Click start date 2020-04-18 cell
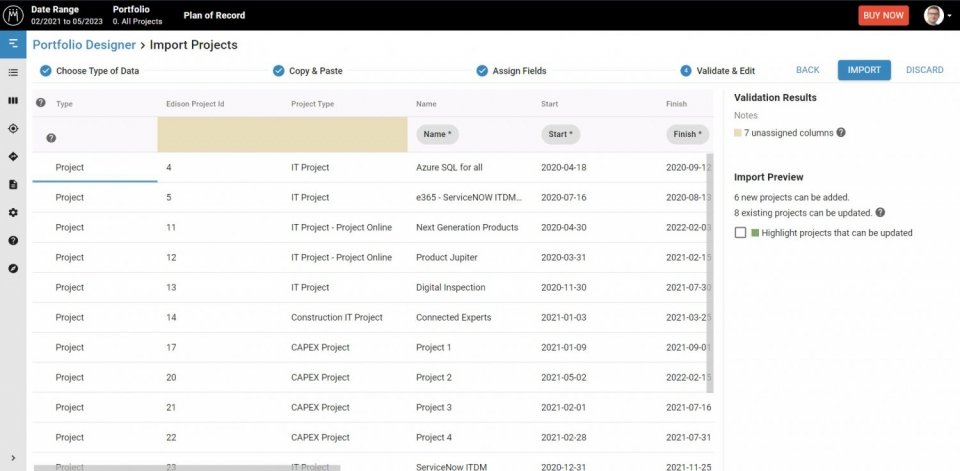The width and height of the screenshot is (960, 471). click(563, 167)
